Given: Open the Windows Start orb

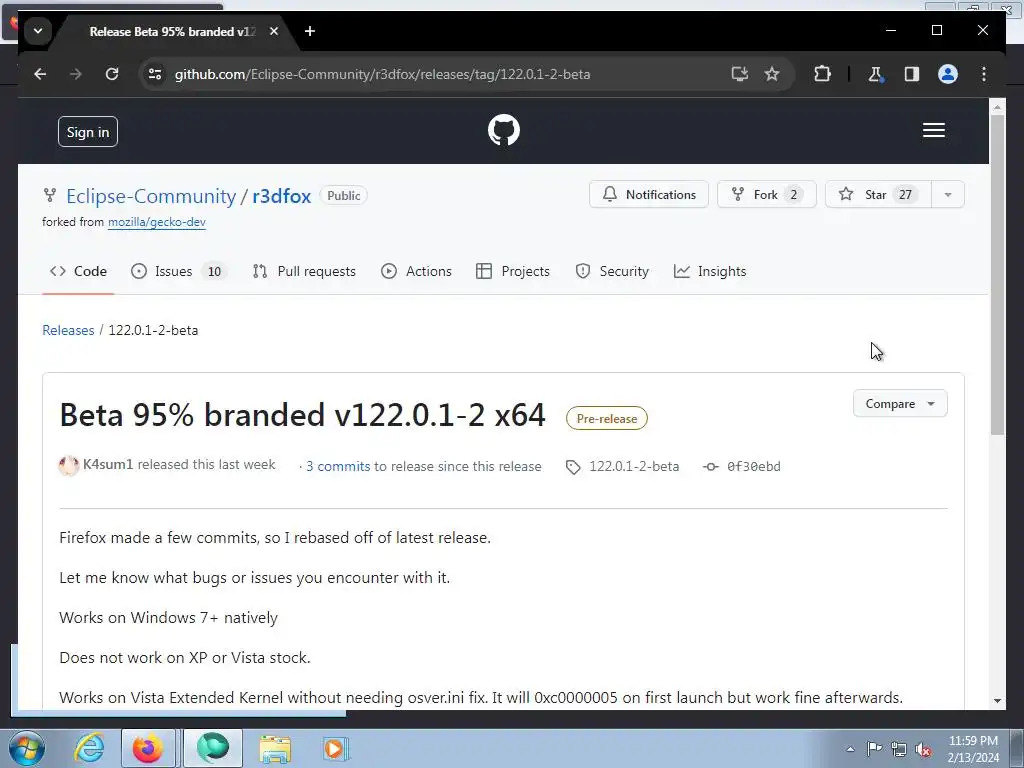Looking at the screenshot, I should [x=26, y=748].
